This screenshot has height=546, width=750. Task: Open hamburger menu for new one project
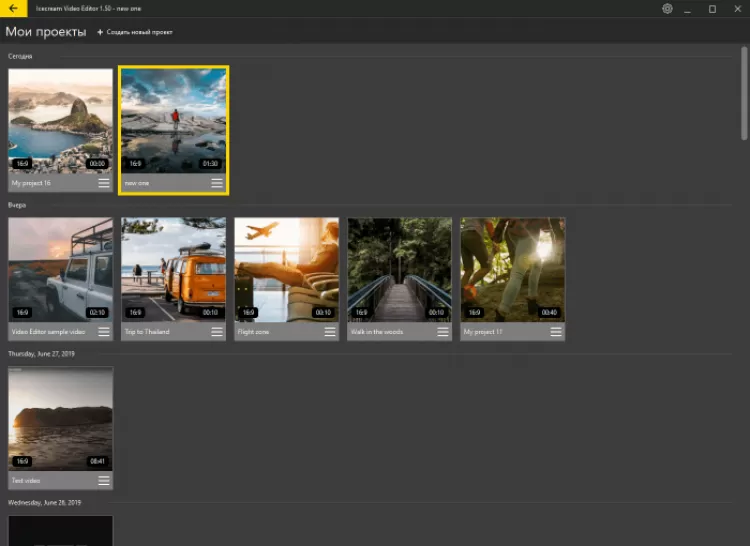point(217,184)
